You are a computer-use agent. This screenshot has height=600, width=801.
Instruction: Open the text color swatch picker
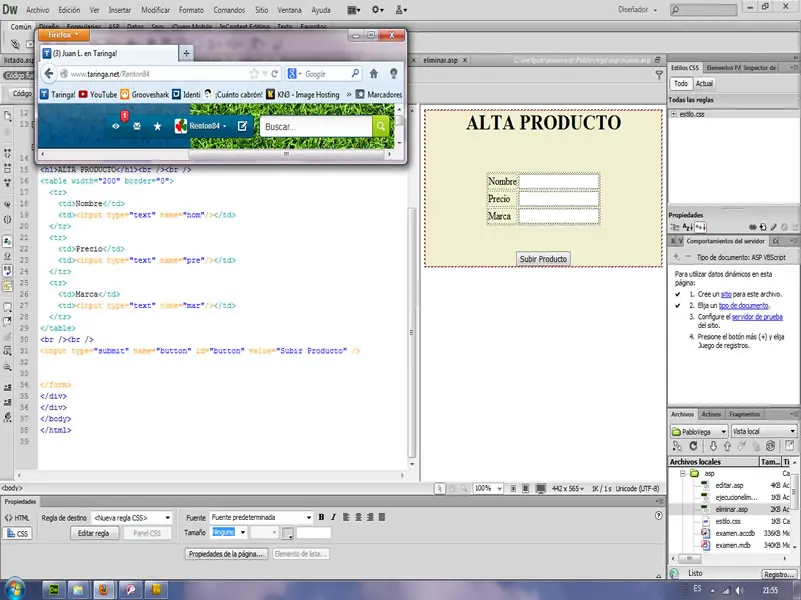point(287,534)
